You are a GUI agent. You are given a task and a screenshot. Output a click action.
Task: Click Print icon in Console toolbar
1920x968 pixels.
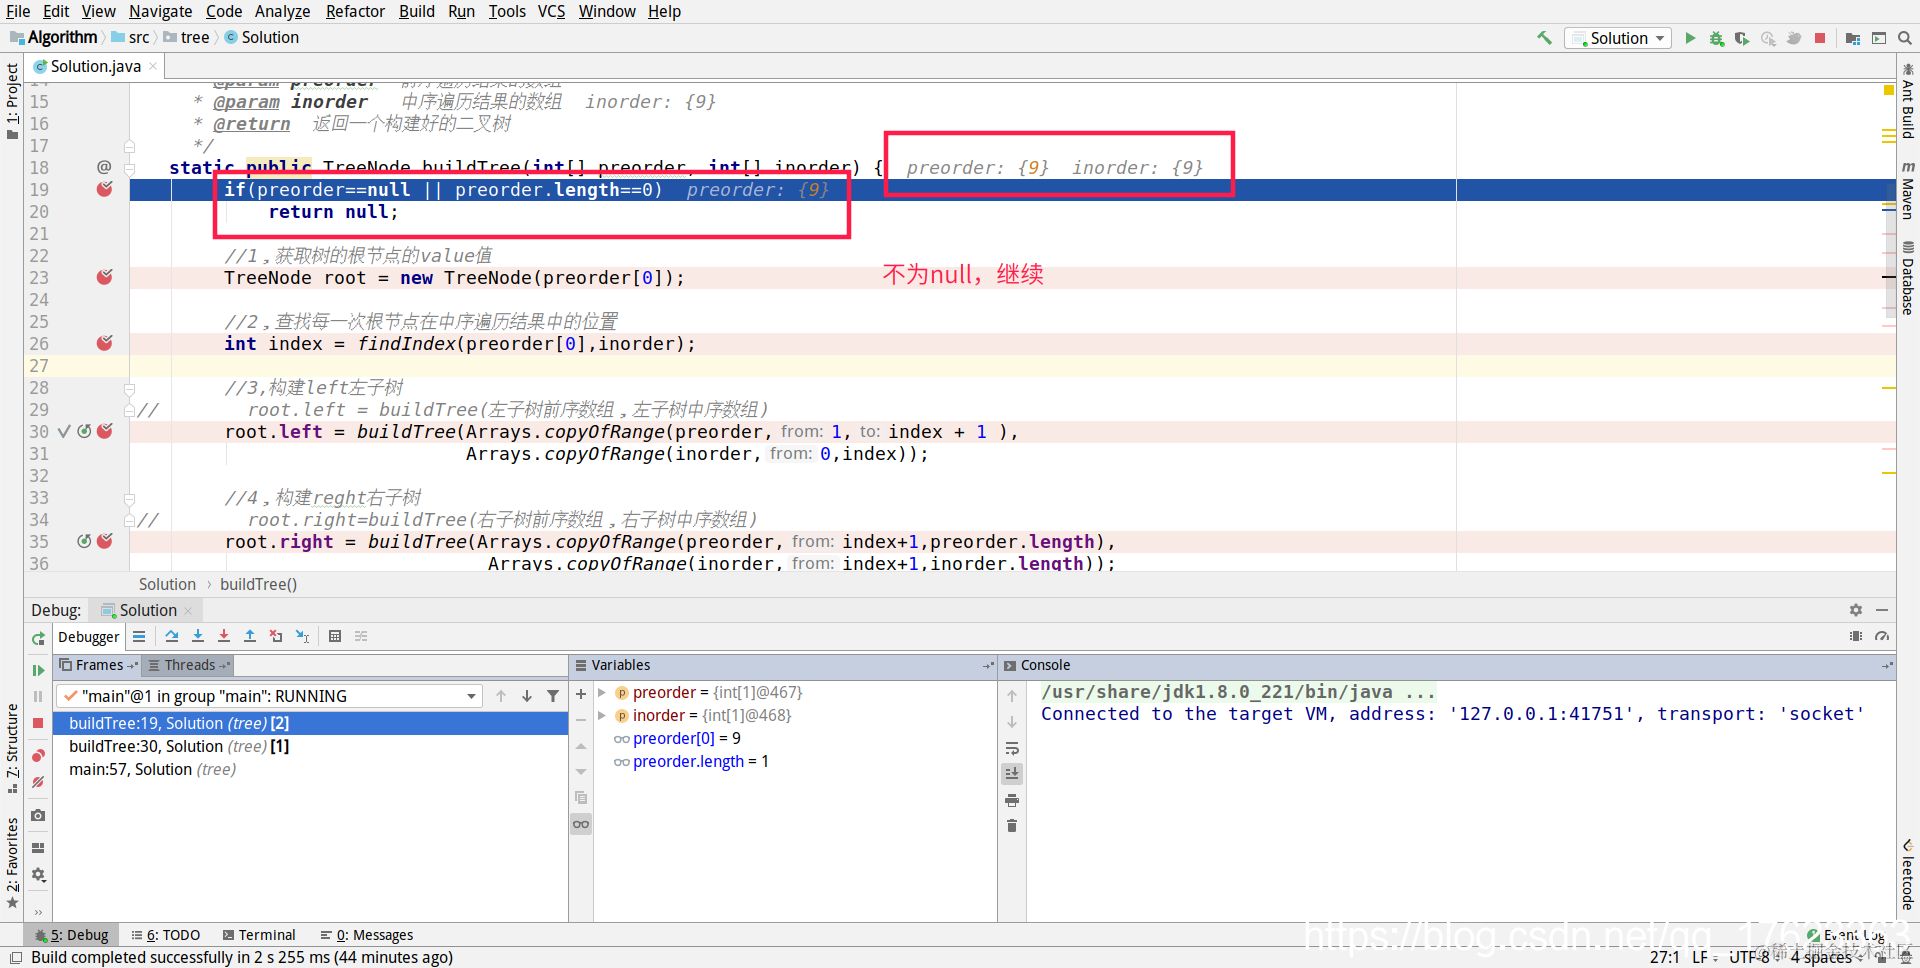(x=1012, y=800)
